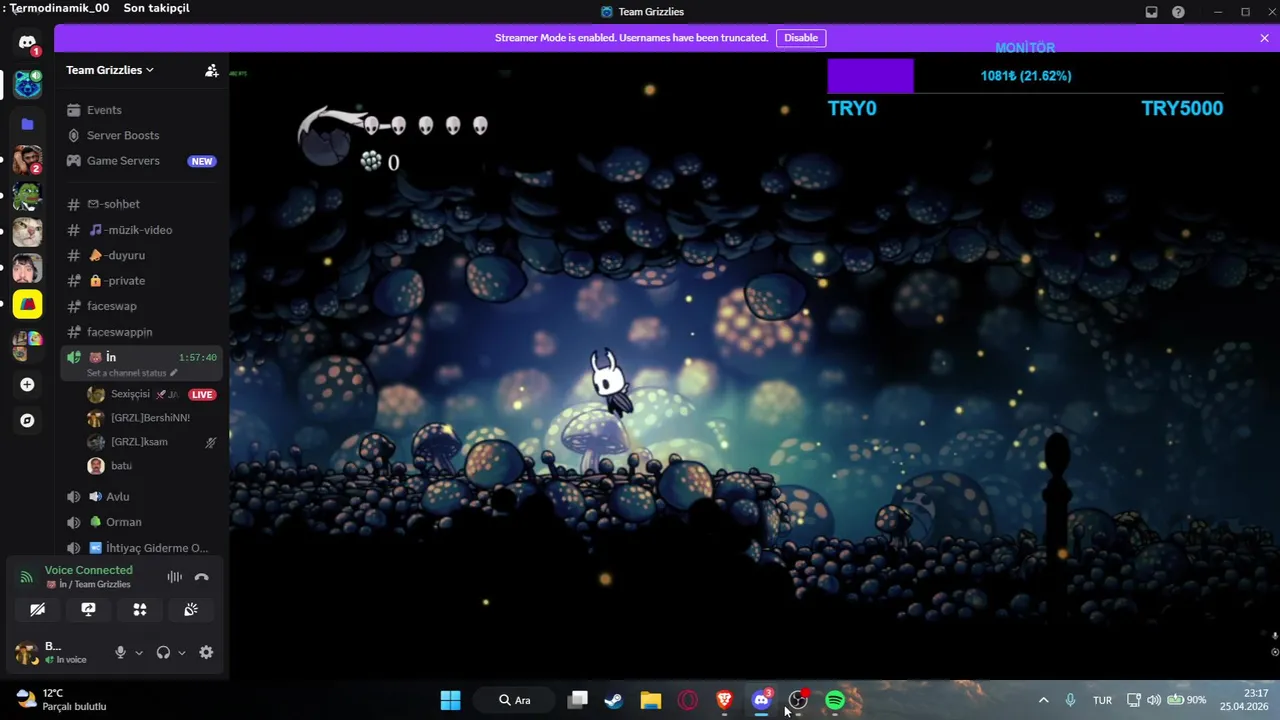Watch Sexişçisi's LIVE stream
This screenshot has height=720, width=1280.
tap(202, 394)
